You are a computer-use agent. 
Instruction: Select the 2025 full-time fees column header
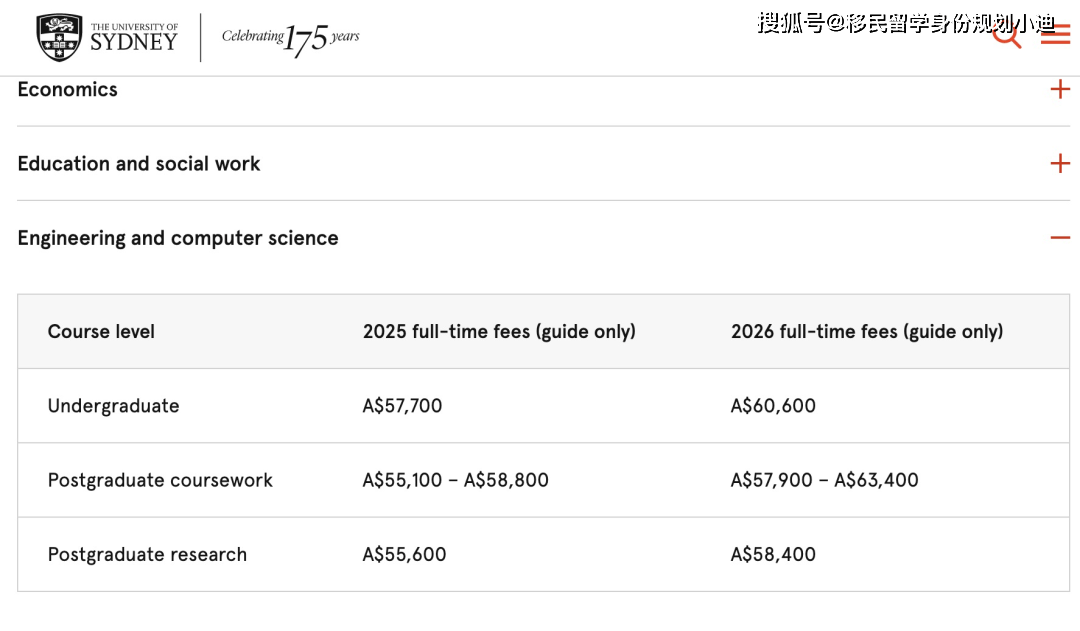pos(499,331)
